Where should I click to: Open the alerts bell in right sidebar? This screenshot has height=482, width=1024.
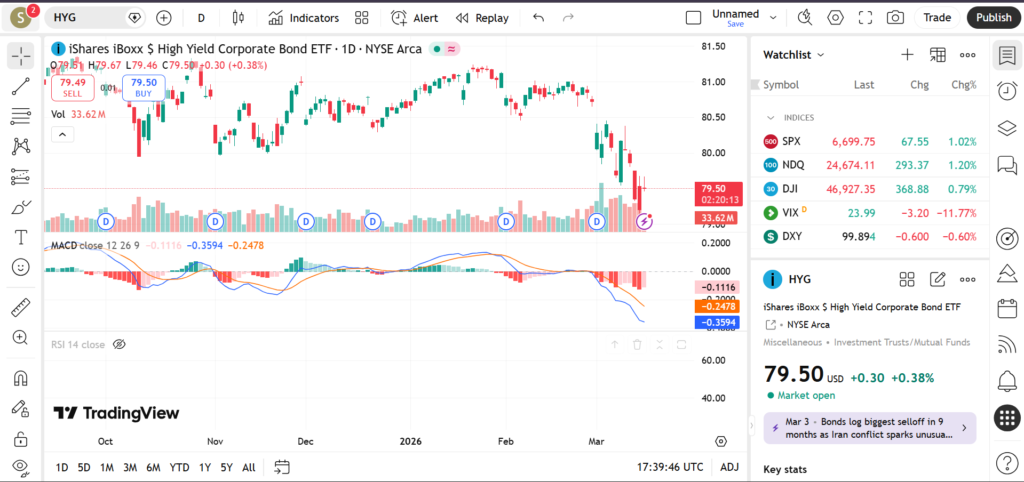click(x=1007, y=380)
